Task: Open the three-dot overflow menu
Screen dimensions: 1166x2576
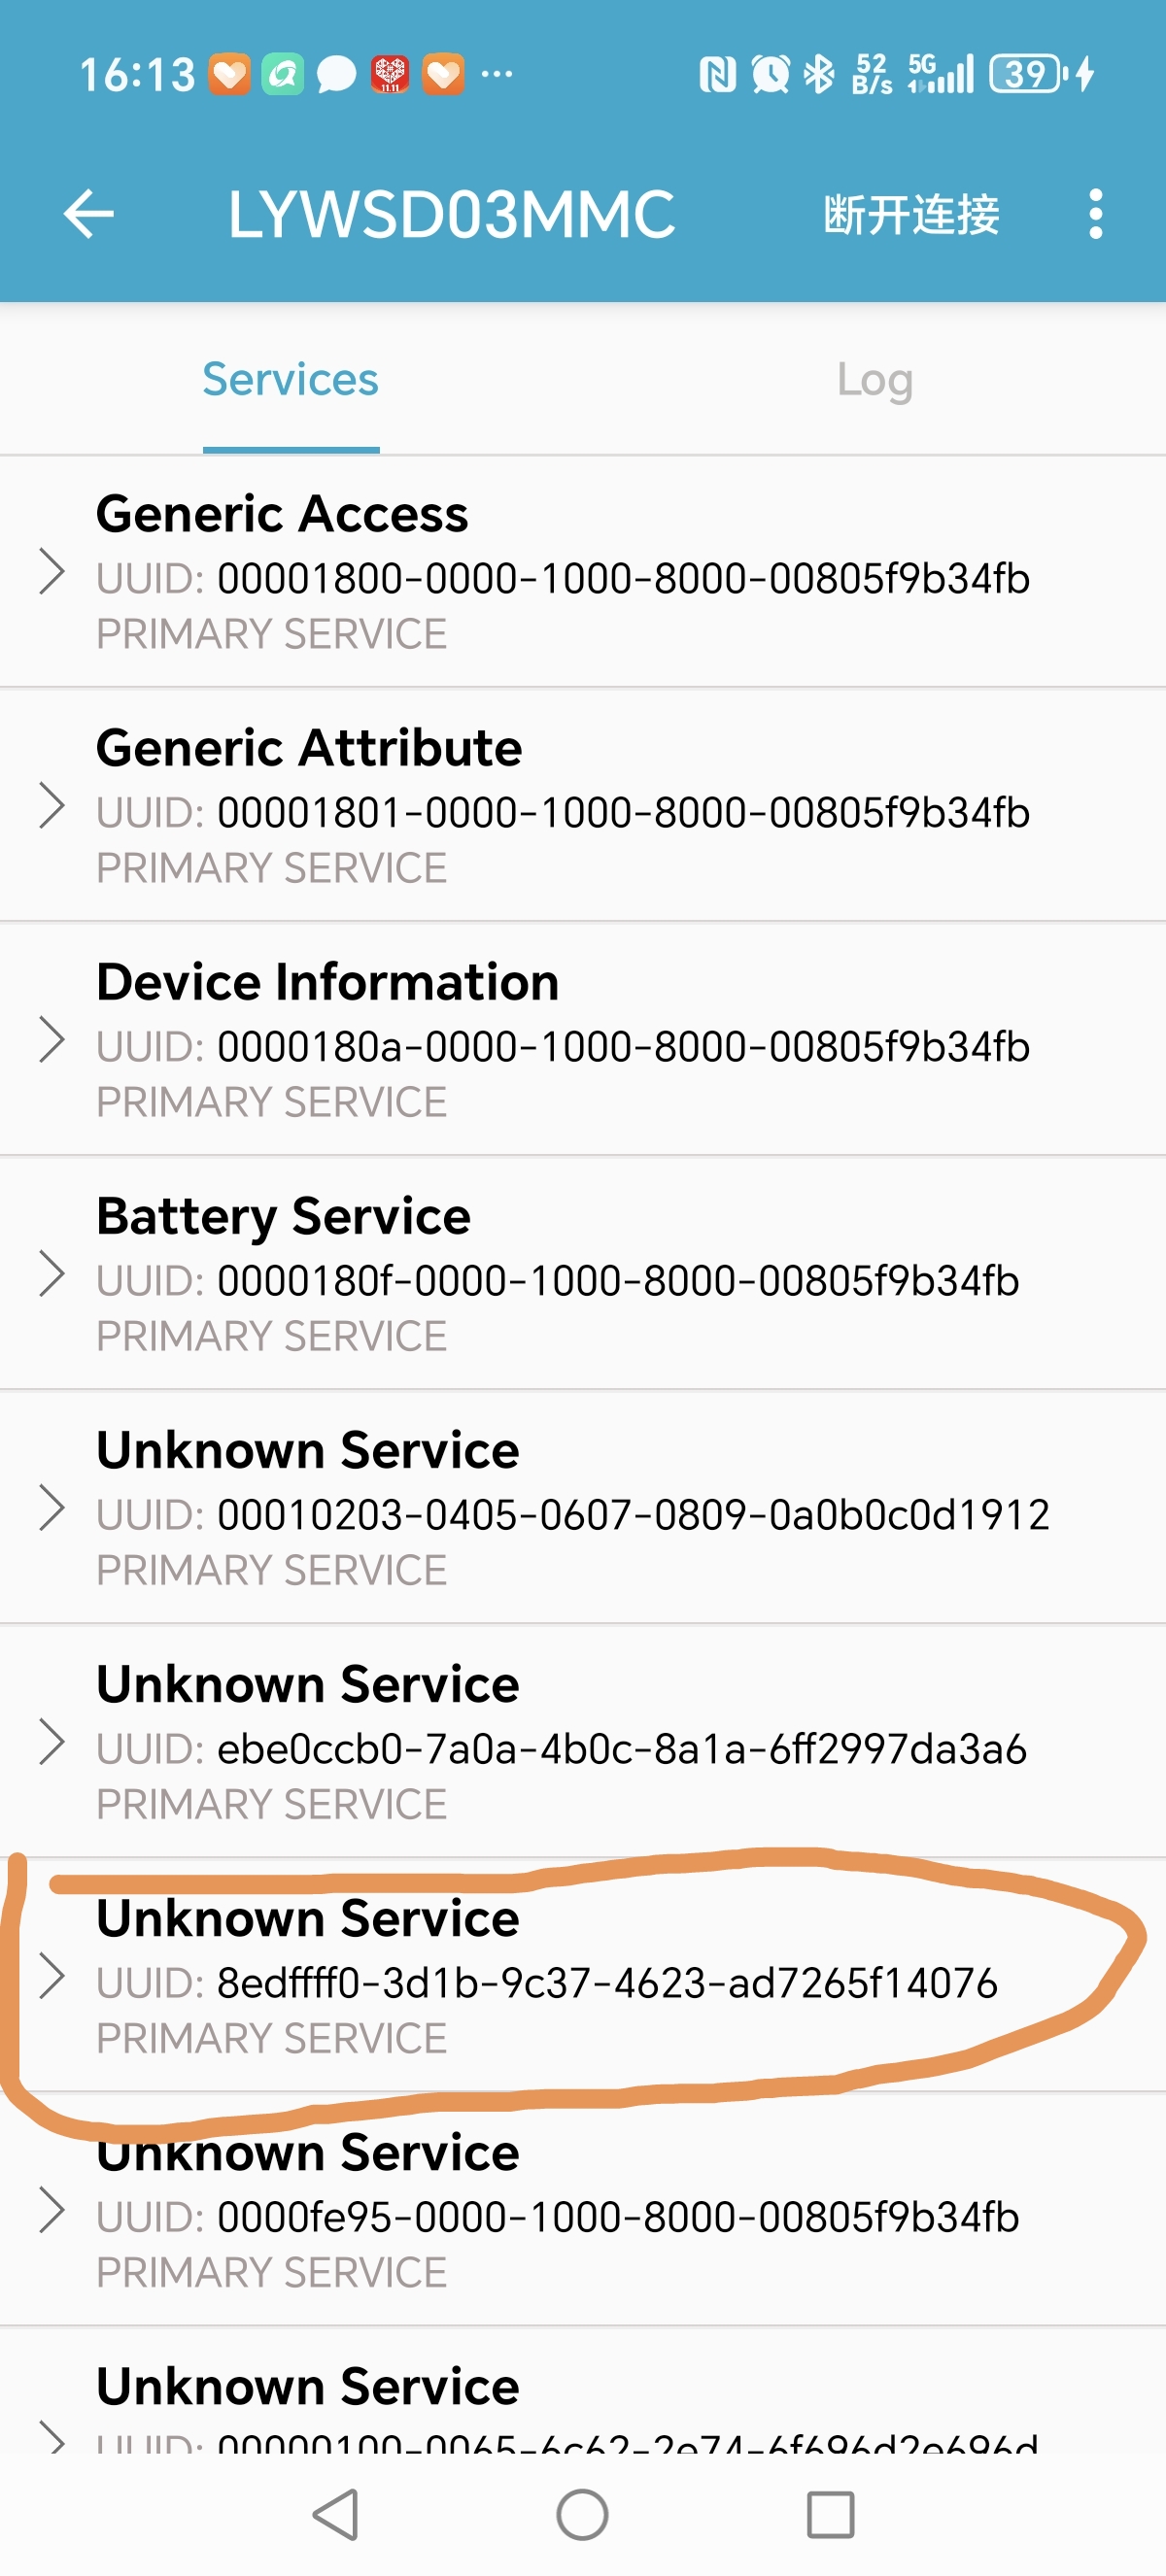Action: [1096, 214]
